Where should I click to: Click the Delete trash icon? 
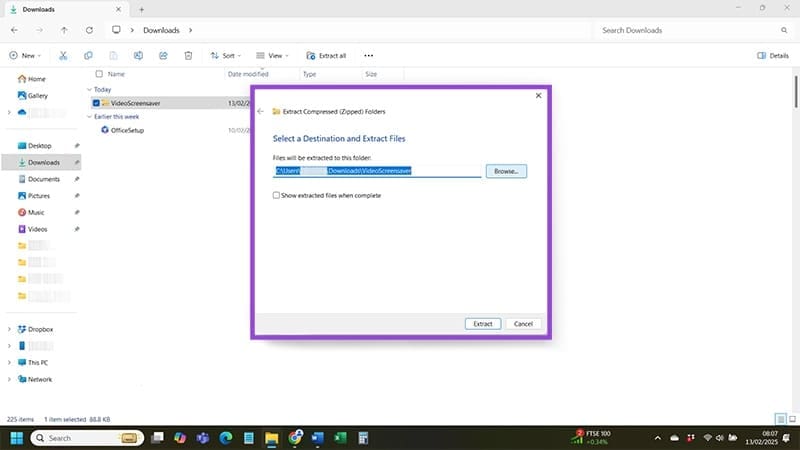point(188,56)
